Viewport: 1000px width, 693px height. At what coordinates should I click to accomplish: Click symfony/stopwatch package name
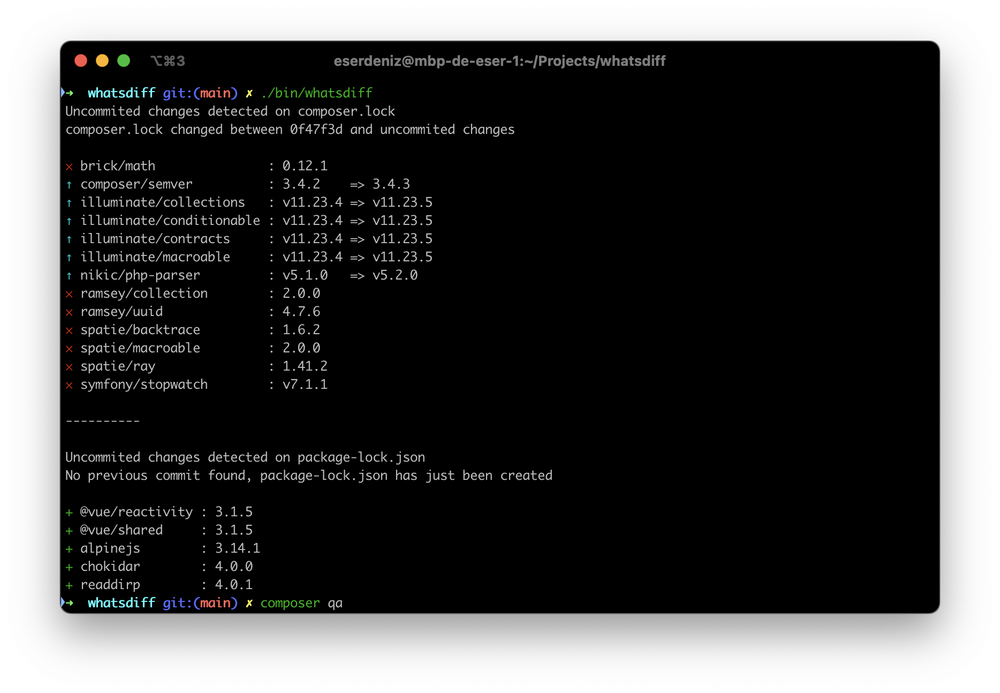144,384
